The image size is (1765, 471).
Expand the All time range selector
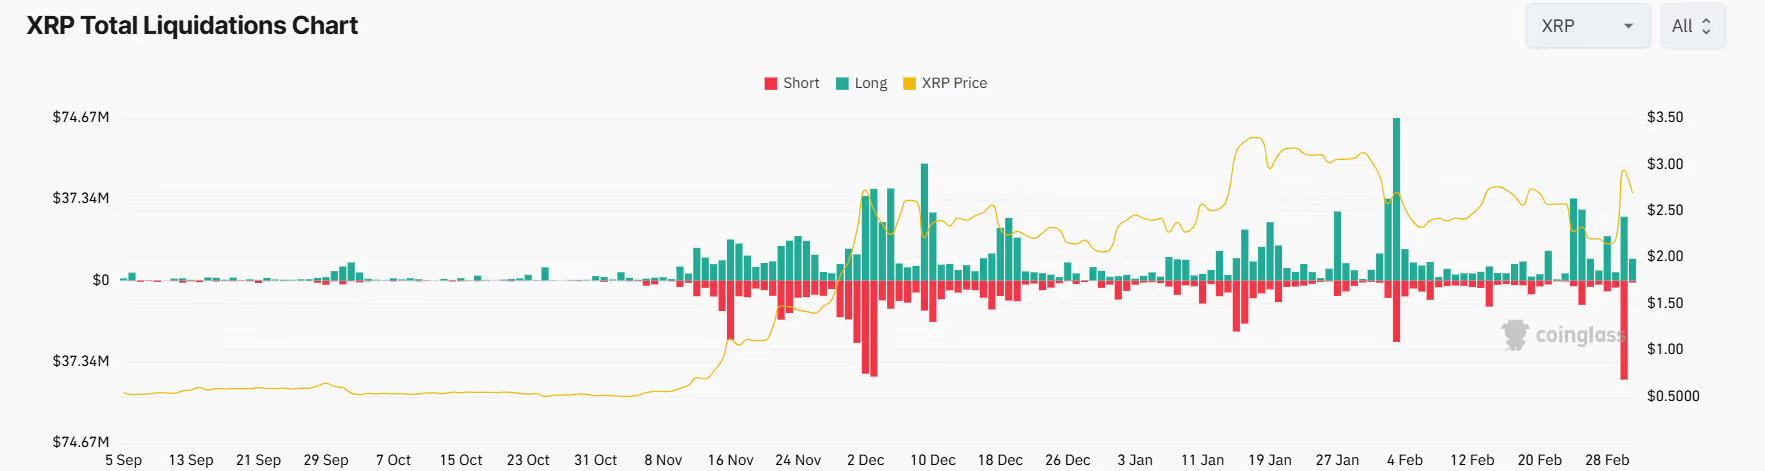coord(1692,26)
